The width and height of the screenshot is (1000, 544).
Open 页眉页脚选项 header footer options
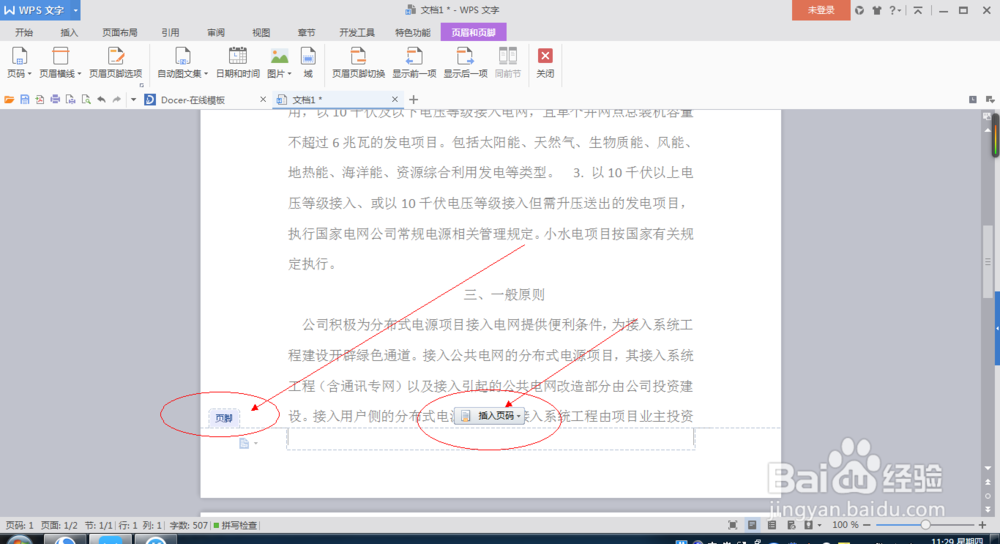(x=115, y=62)
